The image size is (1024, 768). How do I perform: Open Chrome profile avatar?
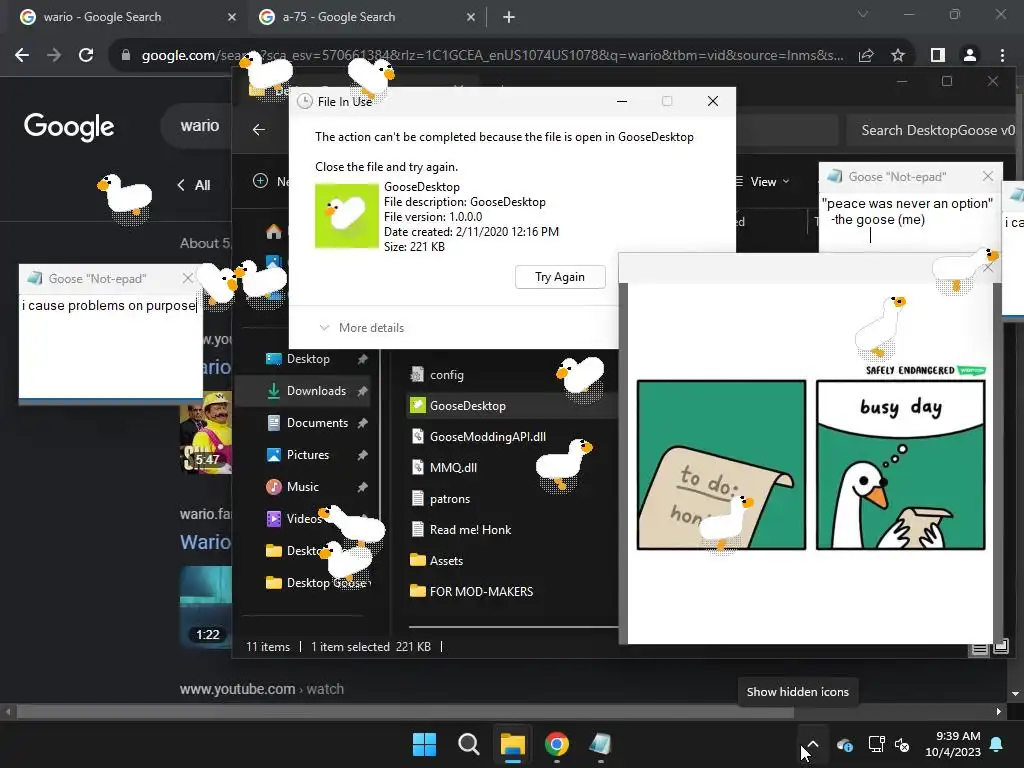[970, 56]
